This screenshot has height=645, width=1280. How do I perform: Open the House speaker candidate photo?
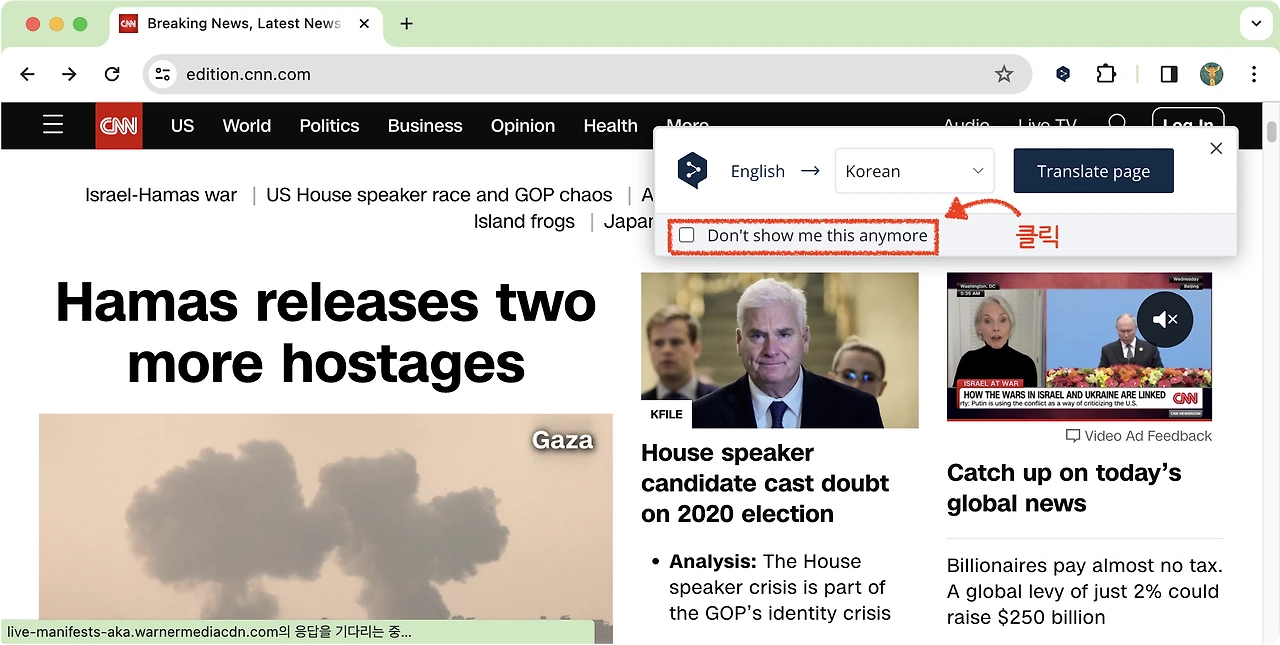pos(780,350)
